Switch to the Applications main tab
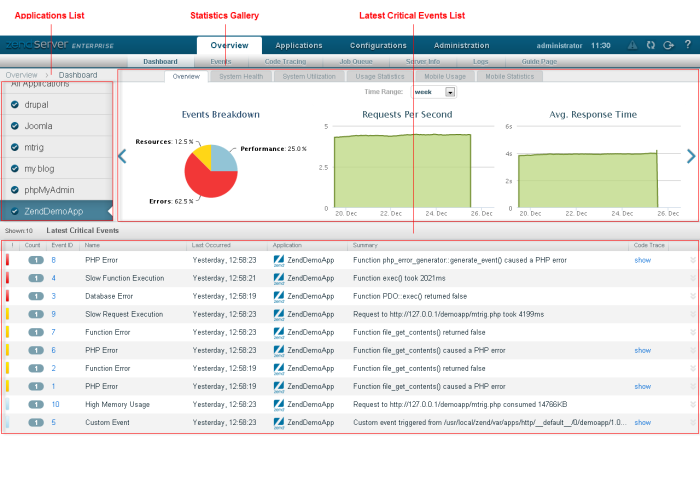This screenshot has width=700, height=501. coord(298,45)
